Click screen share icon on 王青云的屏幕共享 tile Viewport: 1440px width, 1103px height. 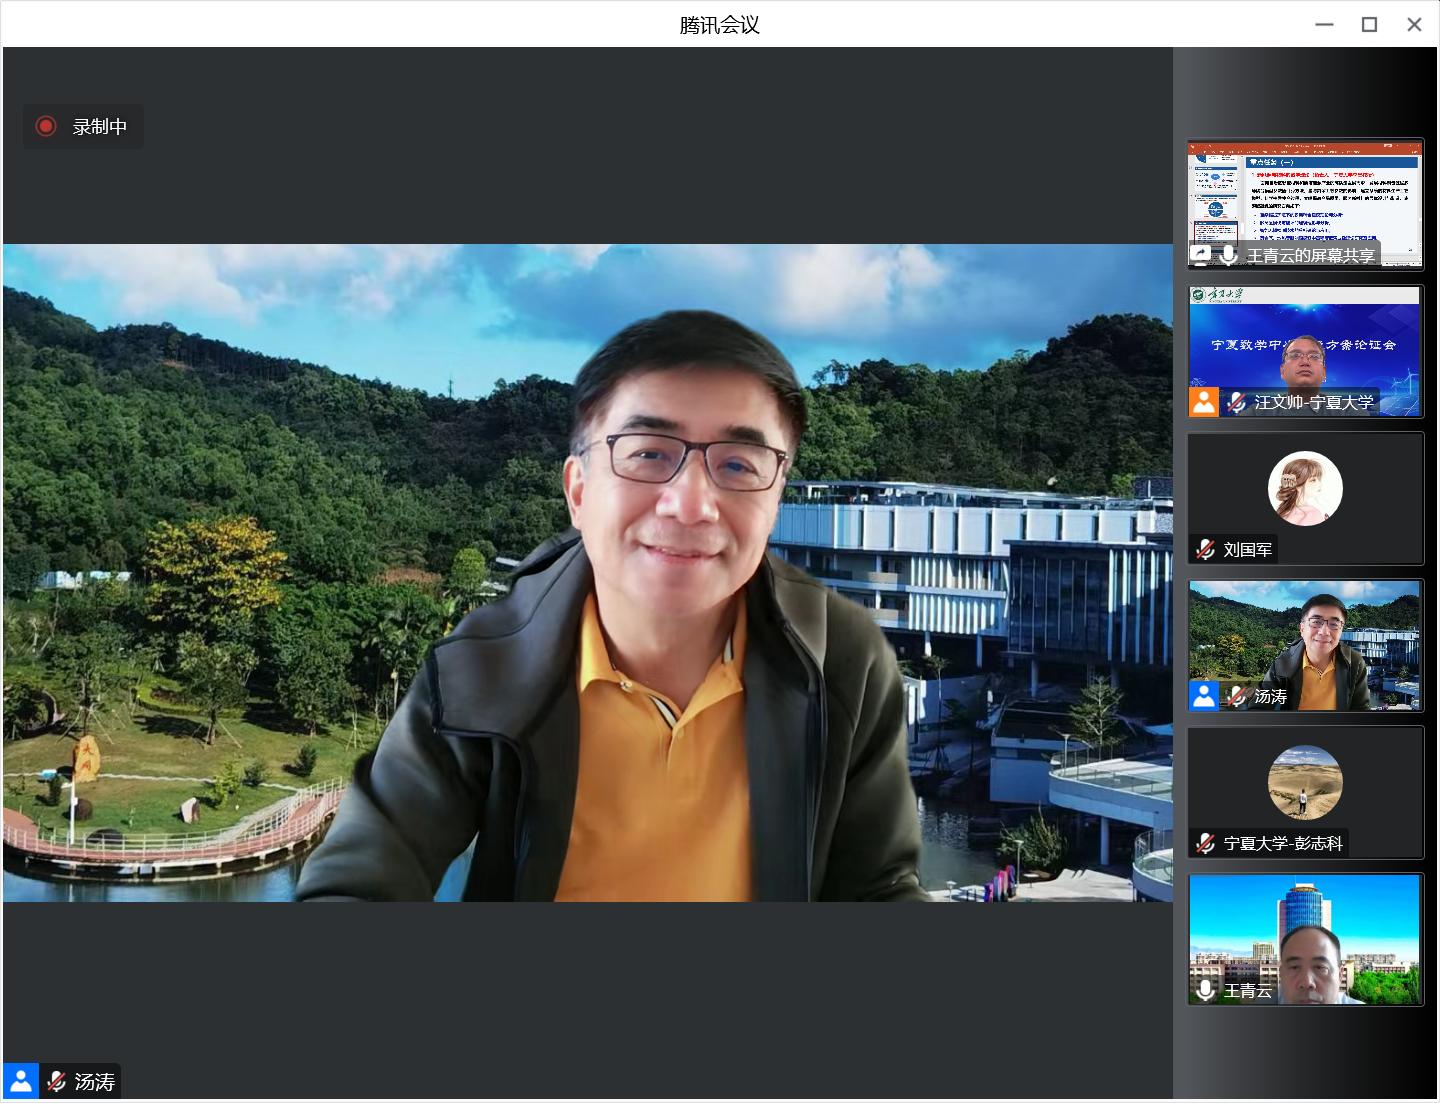tap(1201, 255)
